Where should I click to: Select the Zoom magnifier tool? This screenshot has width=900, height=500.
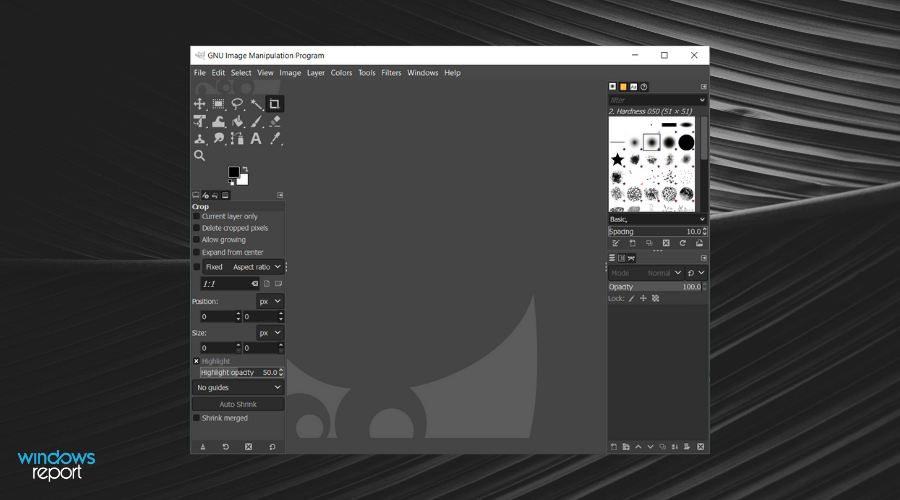point(199,156)
